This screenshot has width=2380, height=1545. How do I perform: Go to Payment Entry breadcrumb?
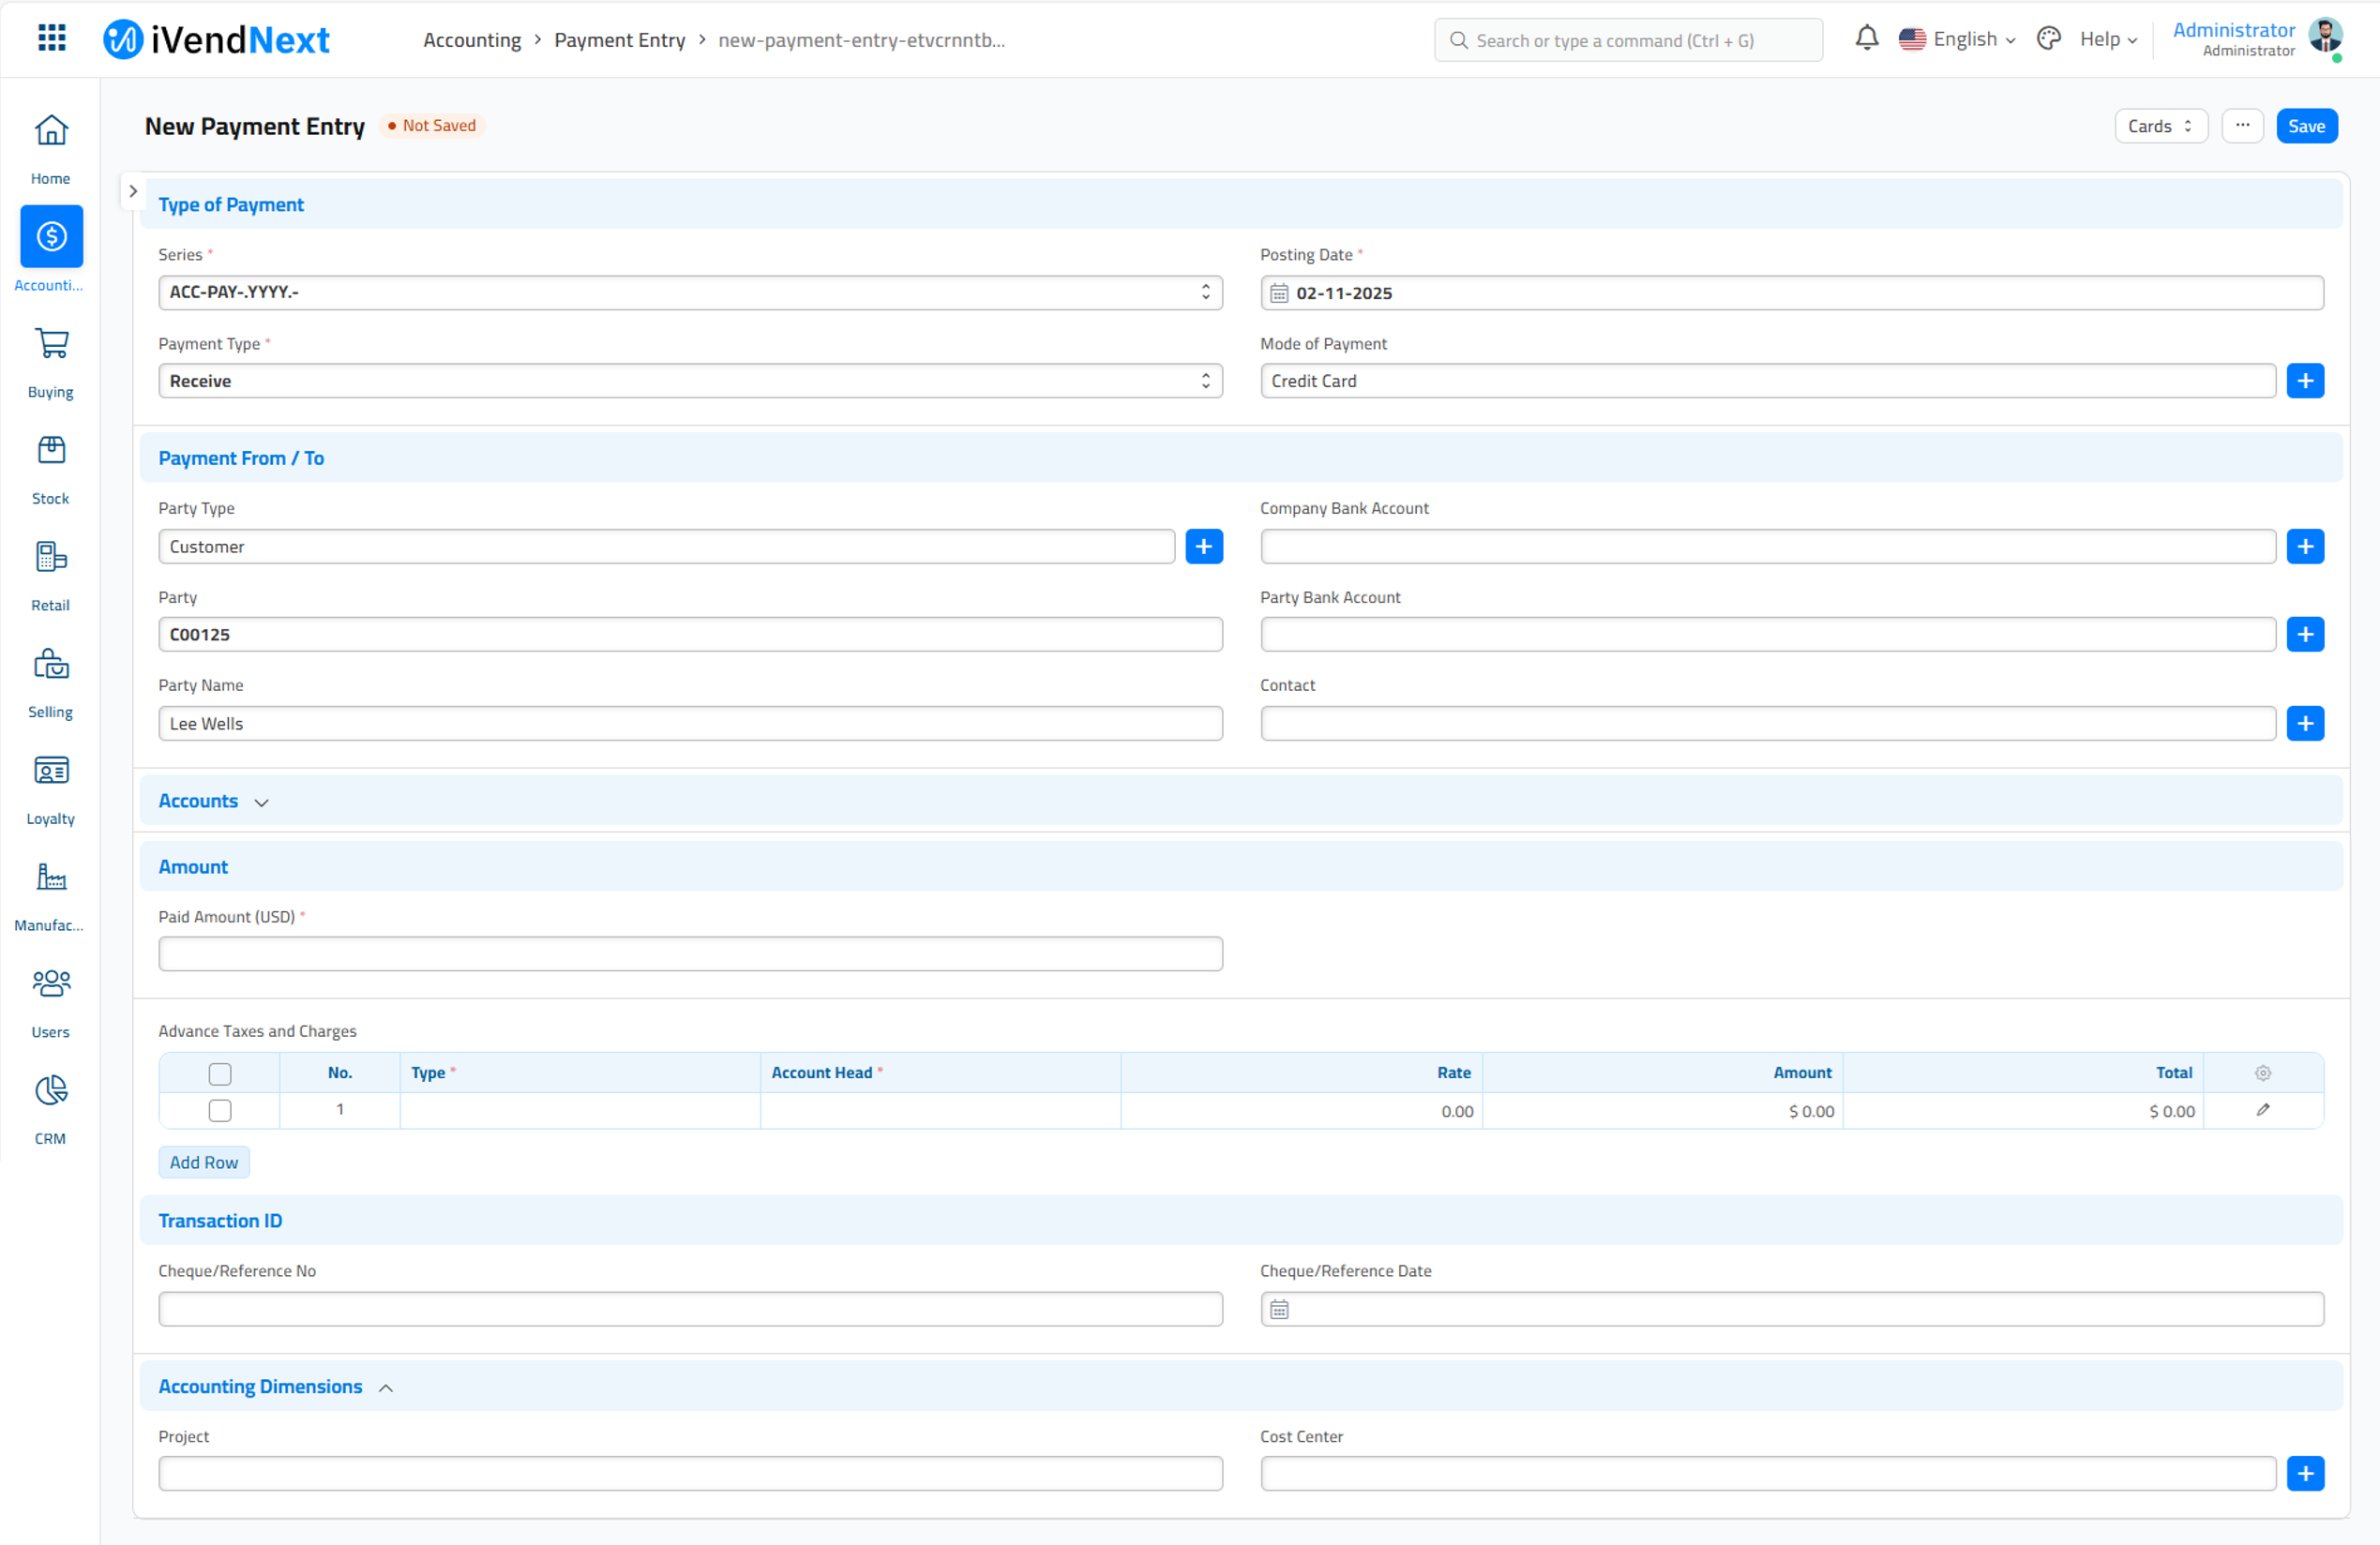[x=619, y=40]
